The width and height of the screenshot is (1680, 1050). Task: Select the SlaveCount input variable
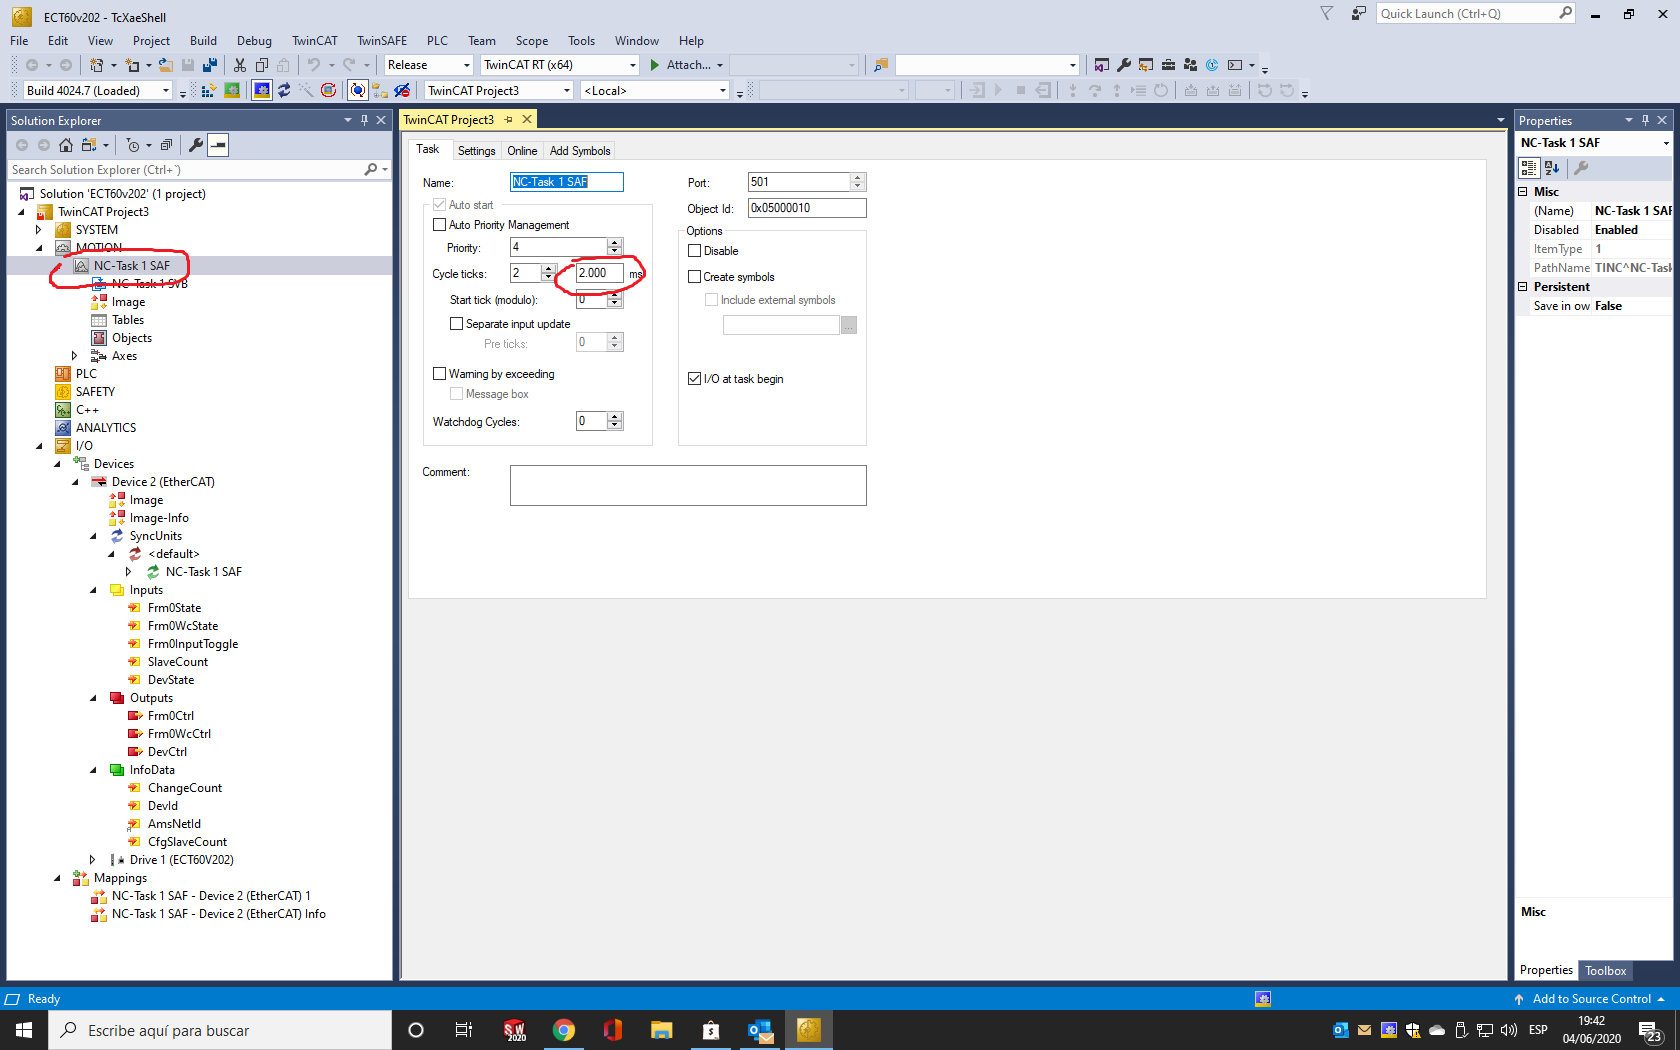(178, 662)
